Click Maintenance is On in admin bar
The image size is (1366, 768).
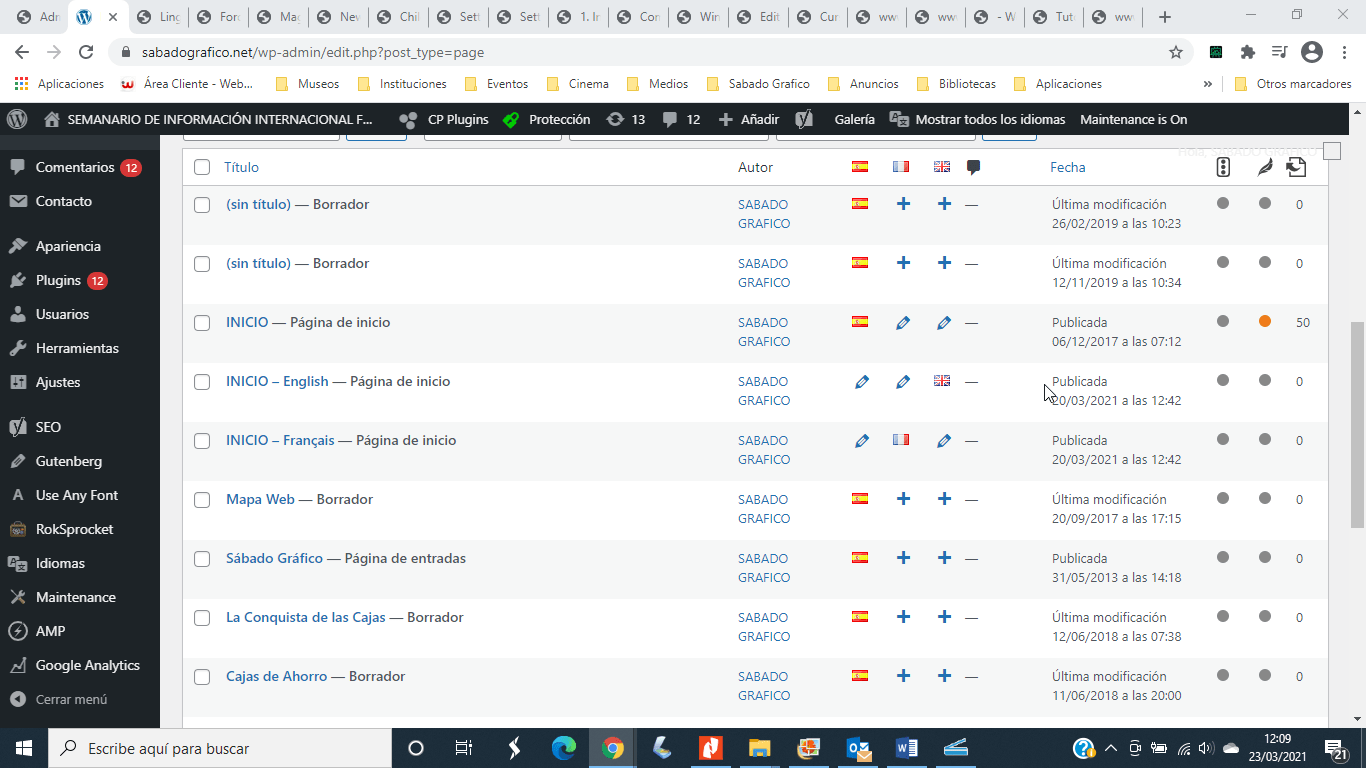[x=1133, y=119]
